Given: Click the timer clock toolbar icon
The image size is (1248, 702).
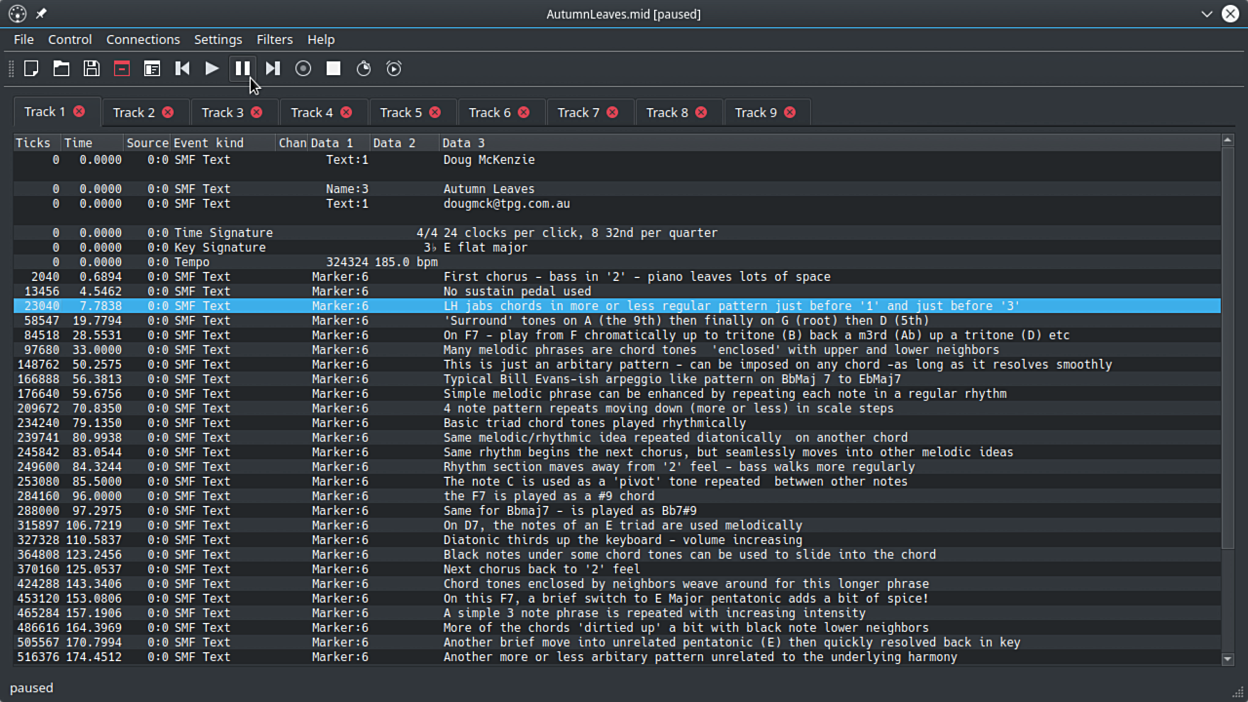Looking at the screenshot, I should click(x=364, y=69).
